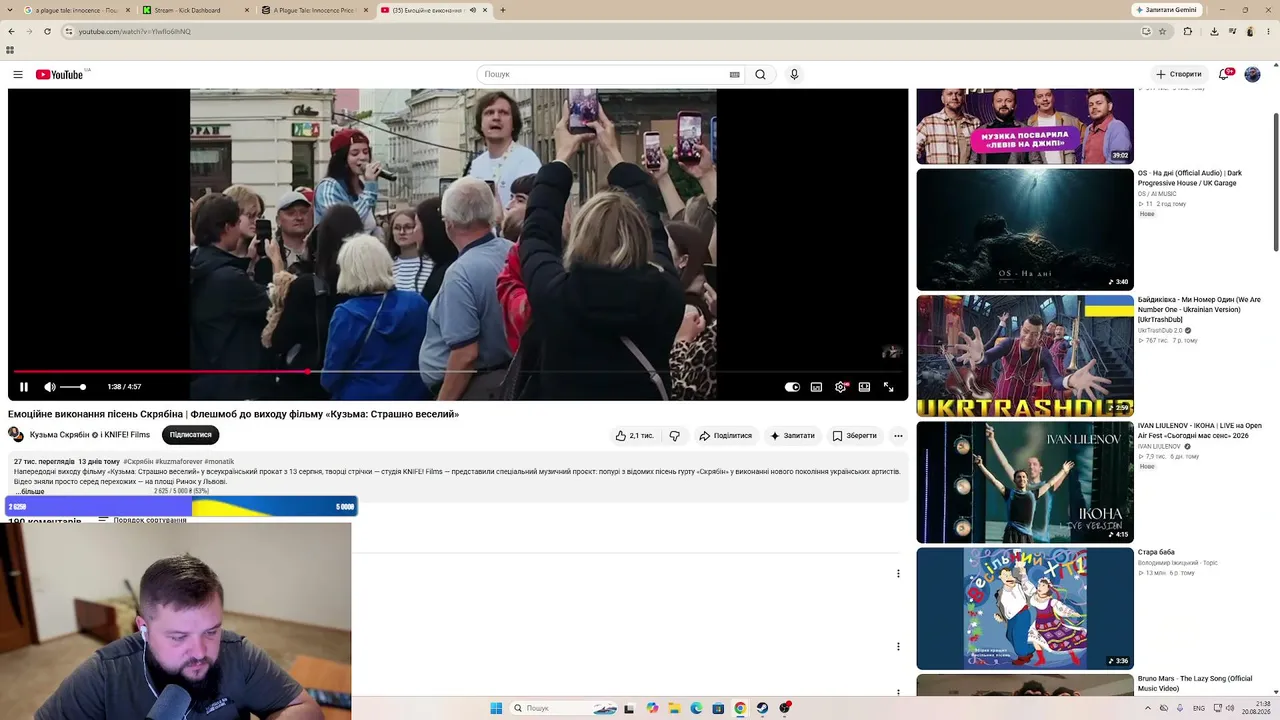Open the Chrome three-dot menu
Screen dimensions: 1280x720
[1270, 31]
